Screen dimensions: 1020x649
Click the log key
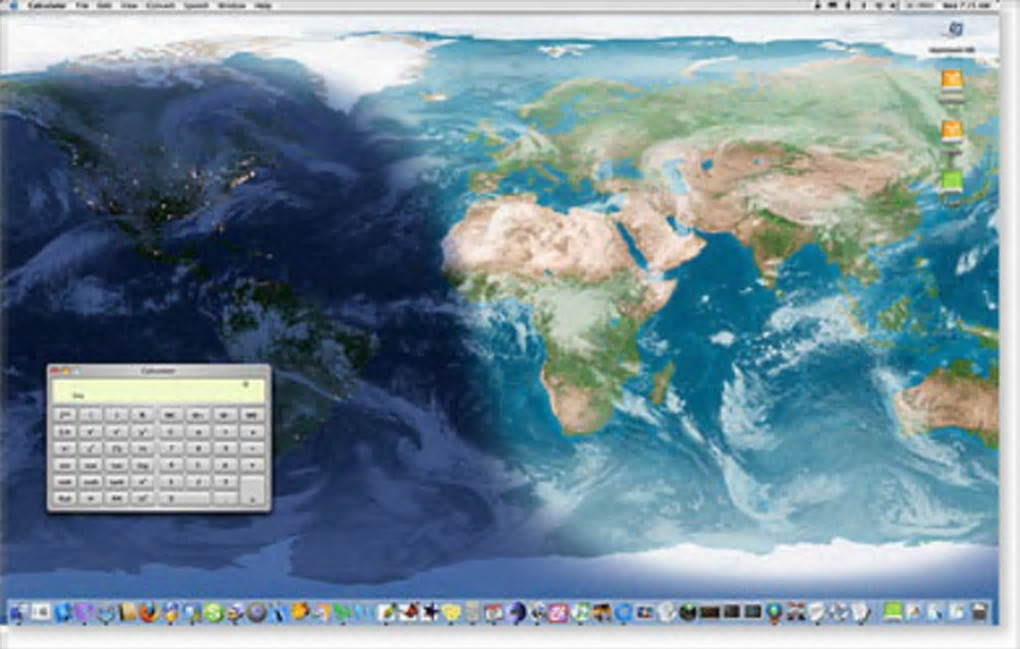point(141,465)
